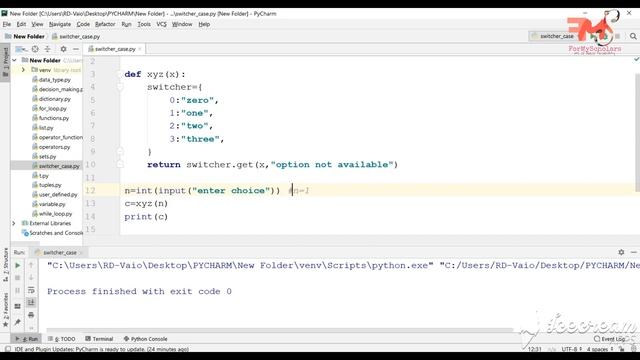Viewport: 640px width, 360px height.
Task: Open sets.py in project tree
Action: (44, 156)
